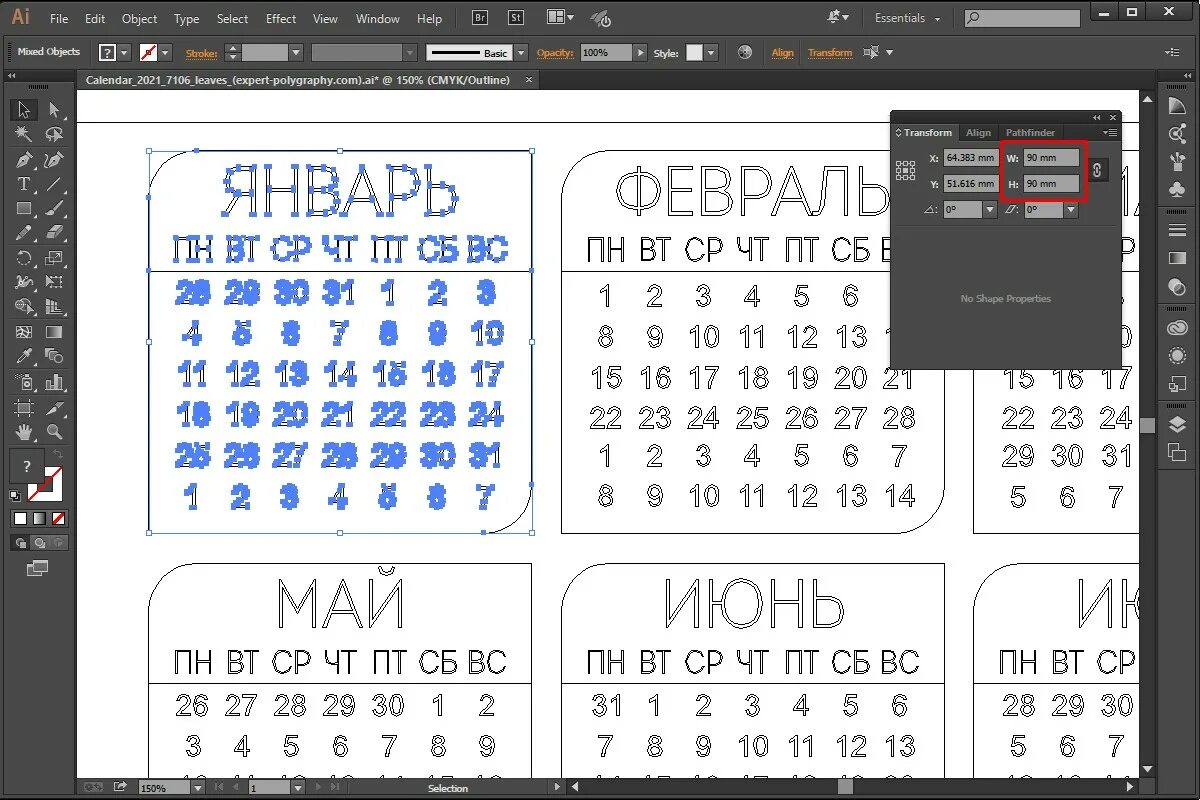Image resolution: width=1200 pixels, height=800 pixels.
Task: Open the Essentials workspace dropdown
Action: pyautogui.click(x=906, y=17)
